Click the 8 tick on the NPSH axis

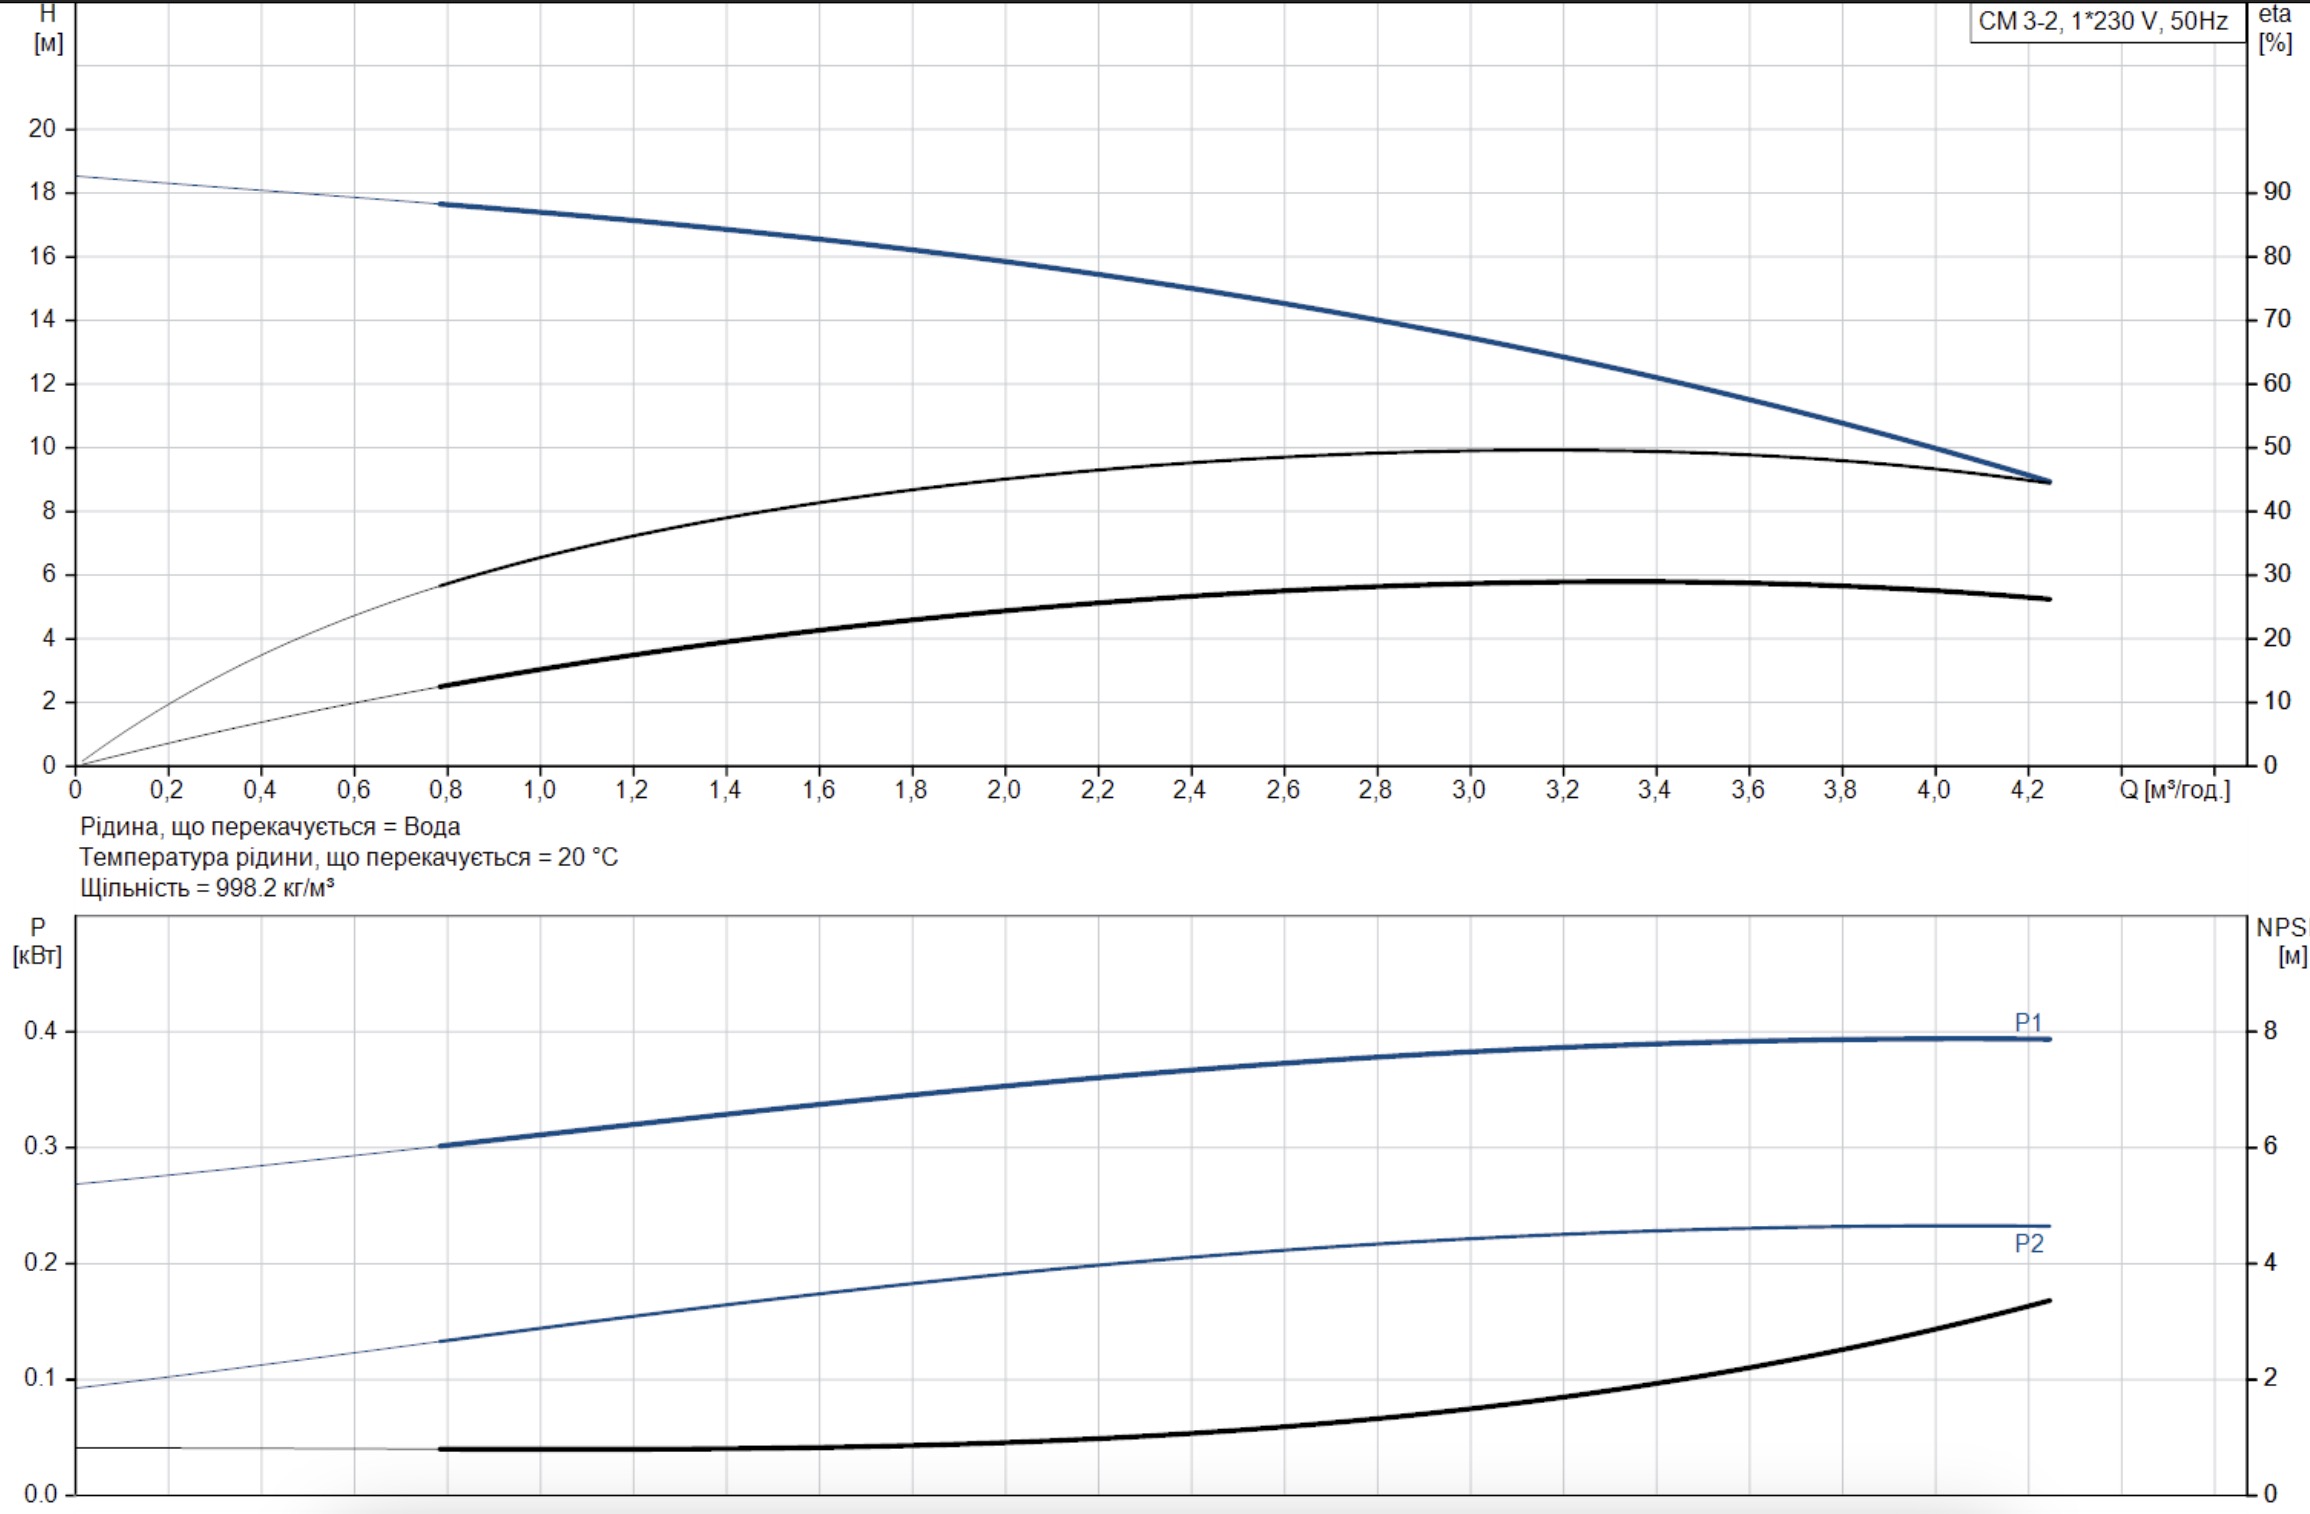[x=2270, y=1031]
